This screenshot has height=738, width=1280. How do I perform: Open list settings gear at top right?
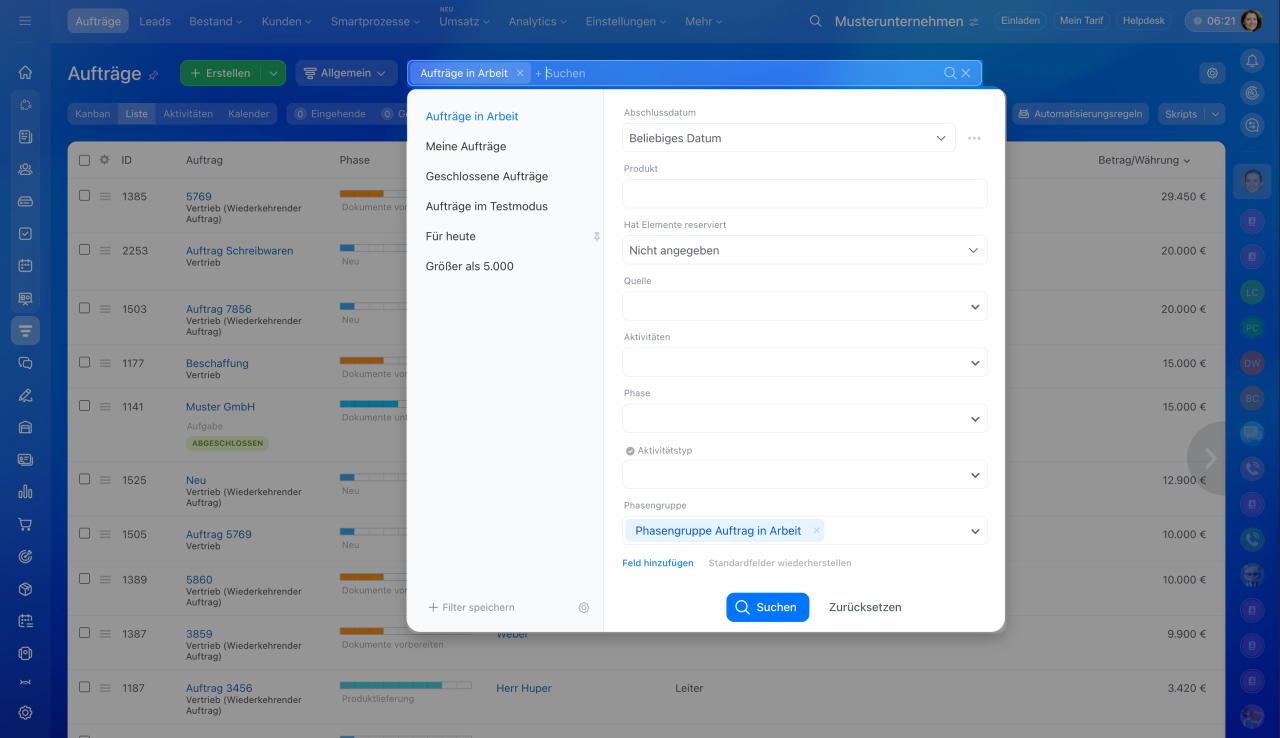[x=1212, y=73]
